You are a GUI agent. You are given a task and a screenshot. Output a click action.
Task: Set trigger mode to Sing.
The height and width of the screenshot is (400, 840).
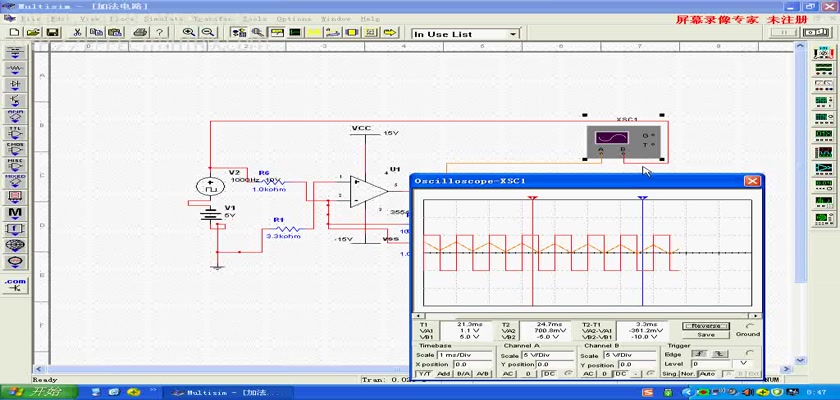pyautogui.click(x=670, y=373)
